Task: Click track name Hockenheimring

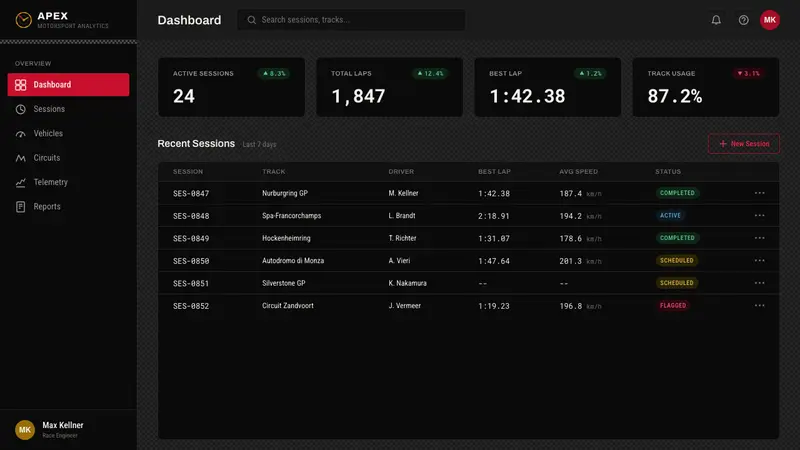Action: point(286,238)
